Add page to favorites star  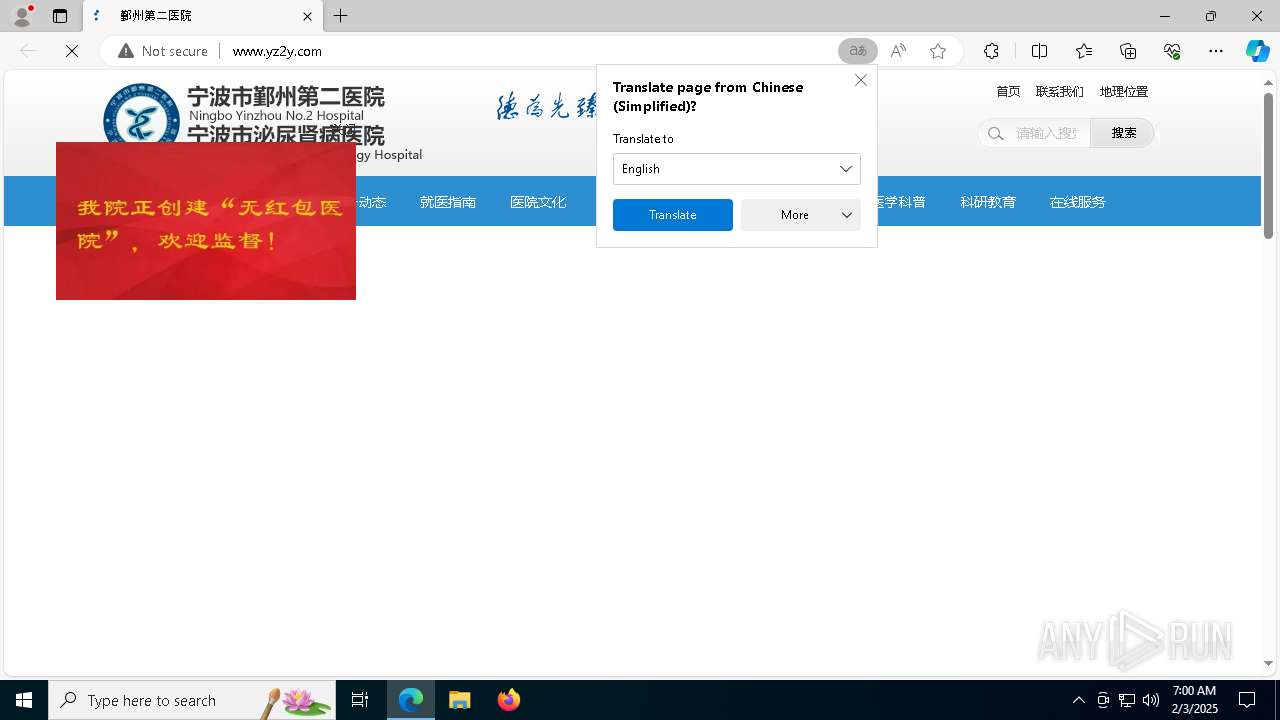coord(938,51)
